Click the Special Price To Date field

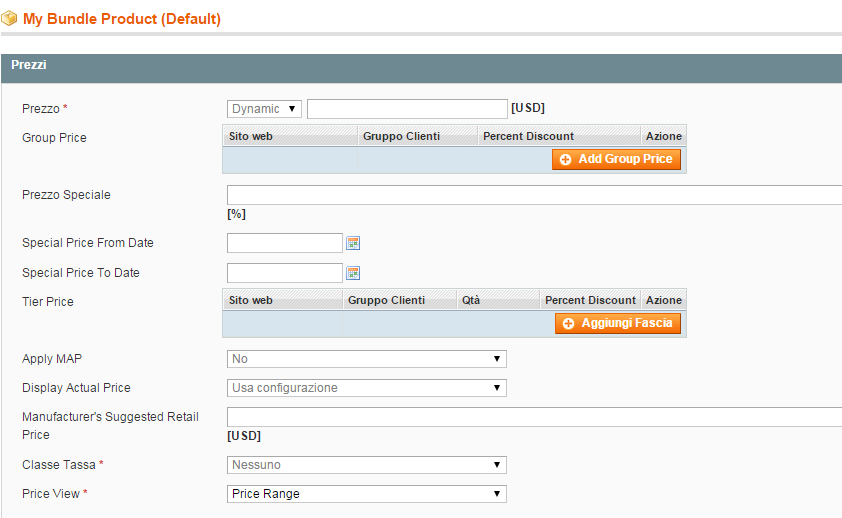(x=285, y=273)
